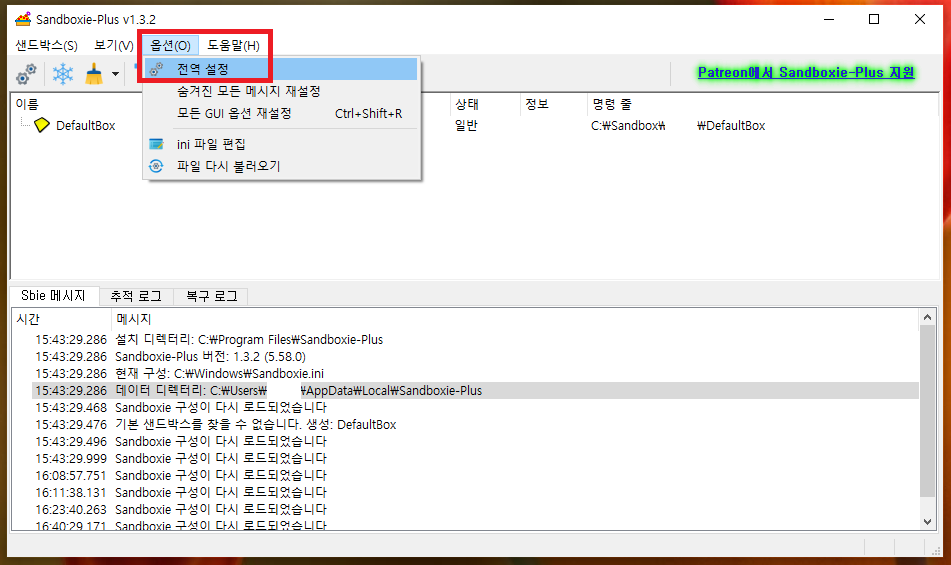Close the Sandboxie-Plus window
This screenshot has width=951, height=565.
click(x=919, y=19)
